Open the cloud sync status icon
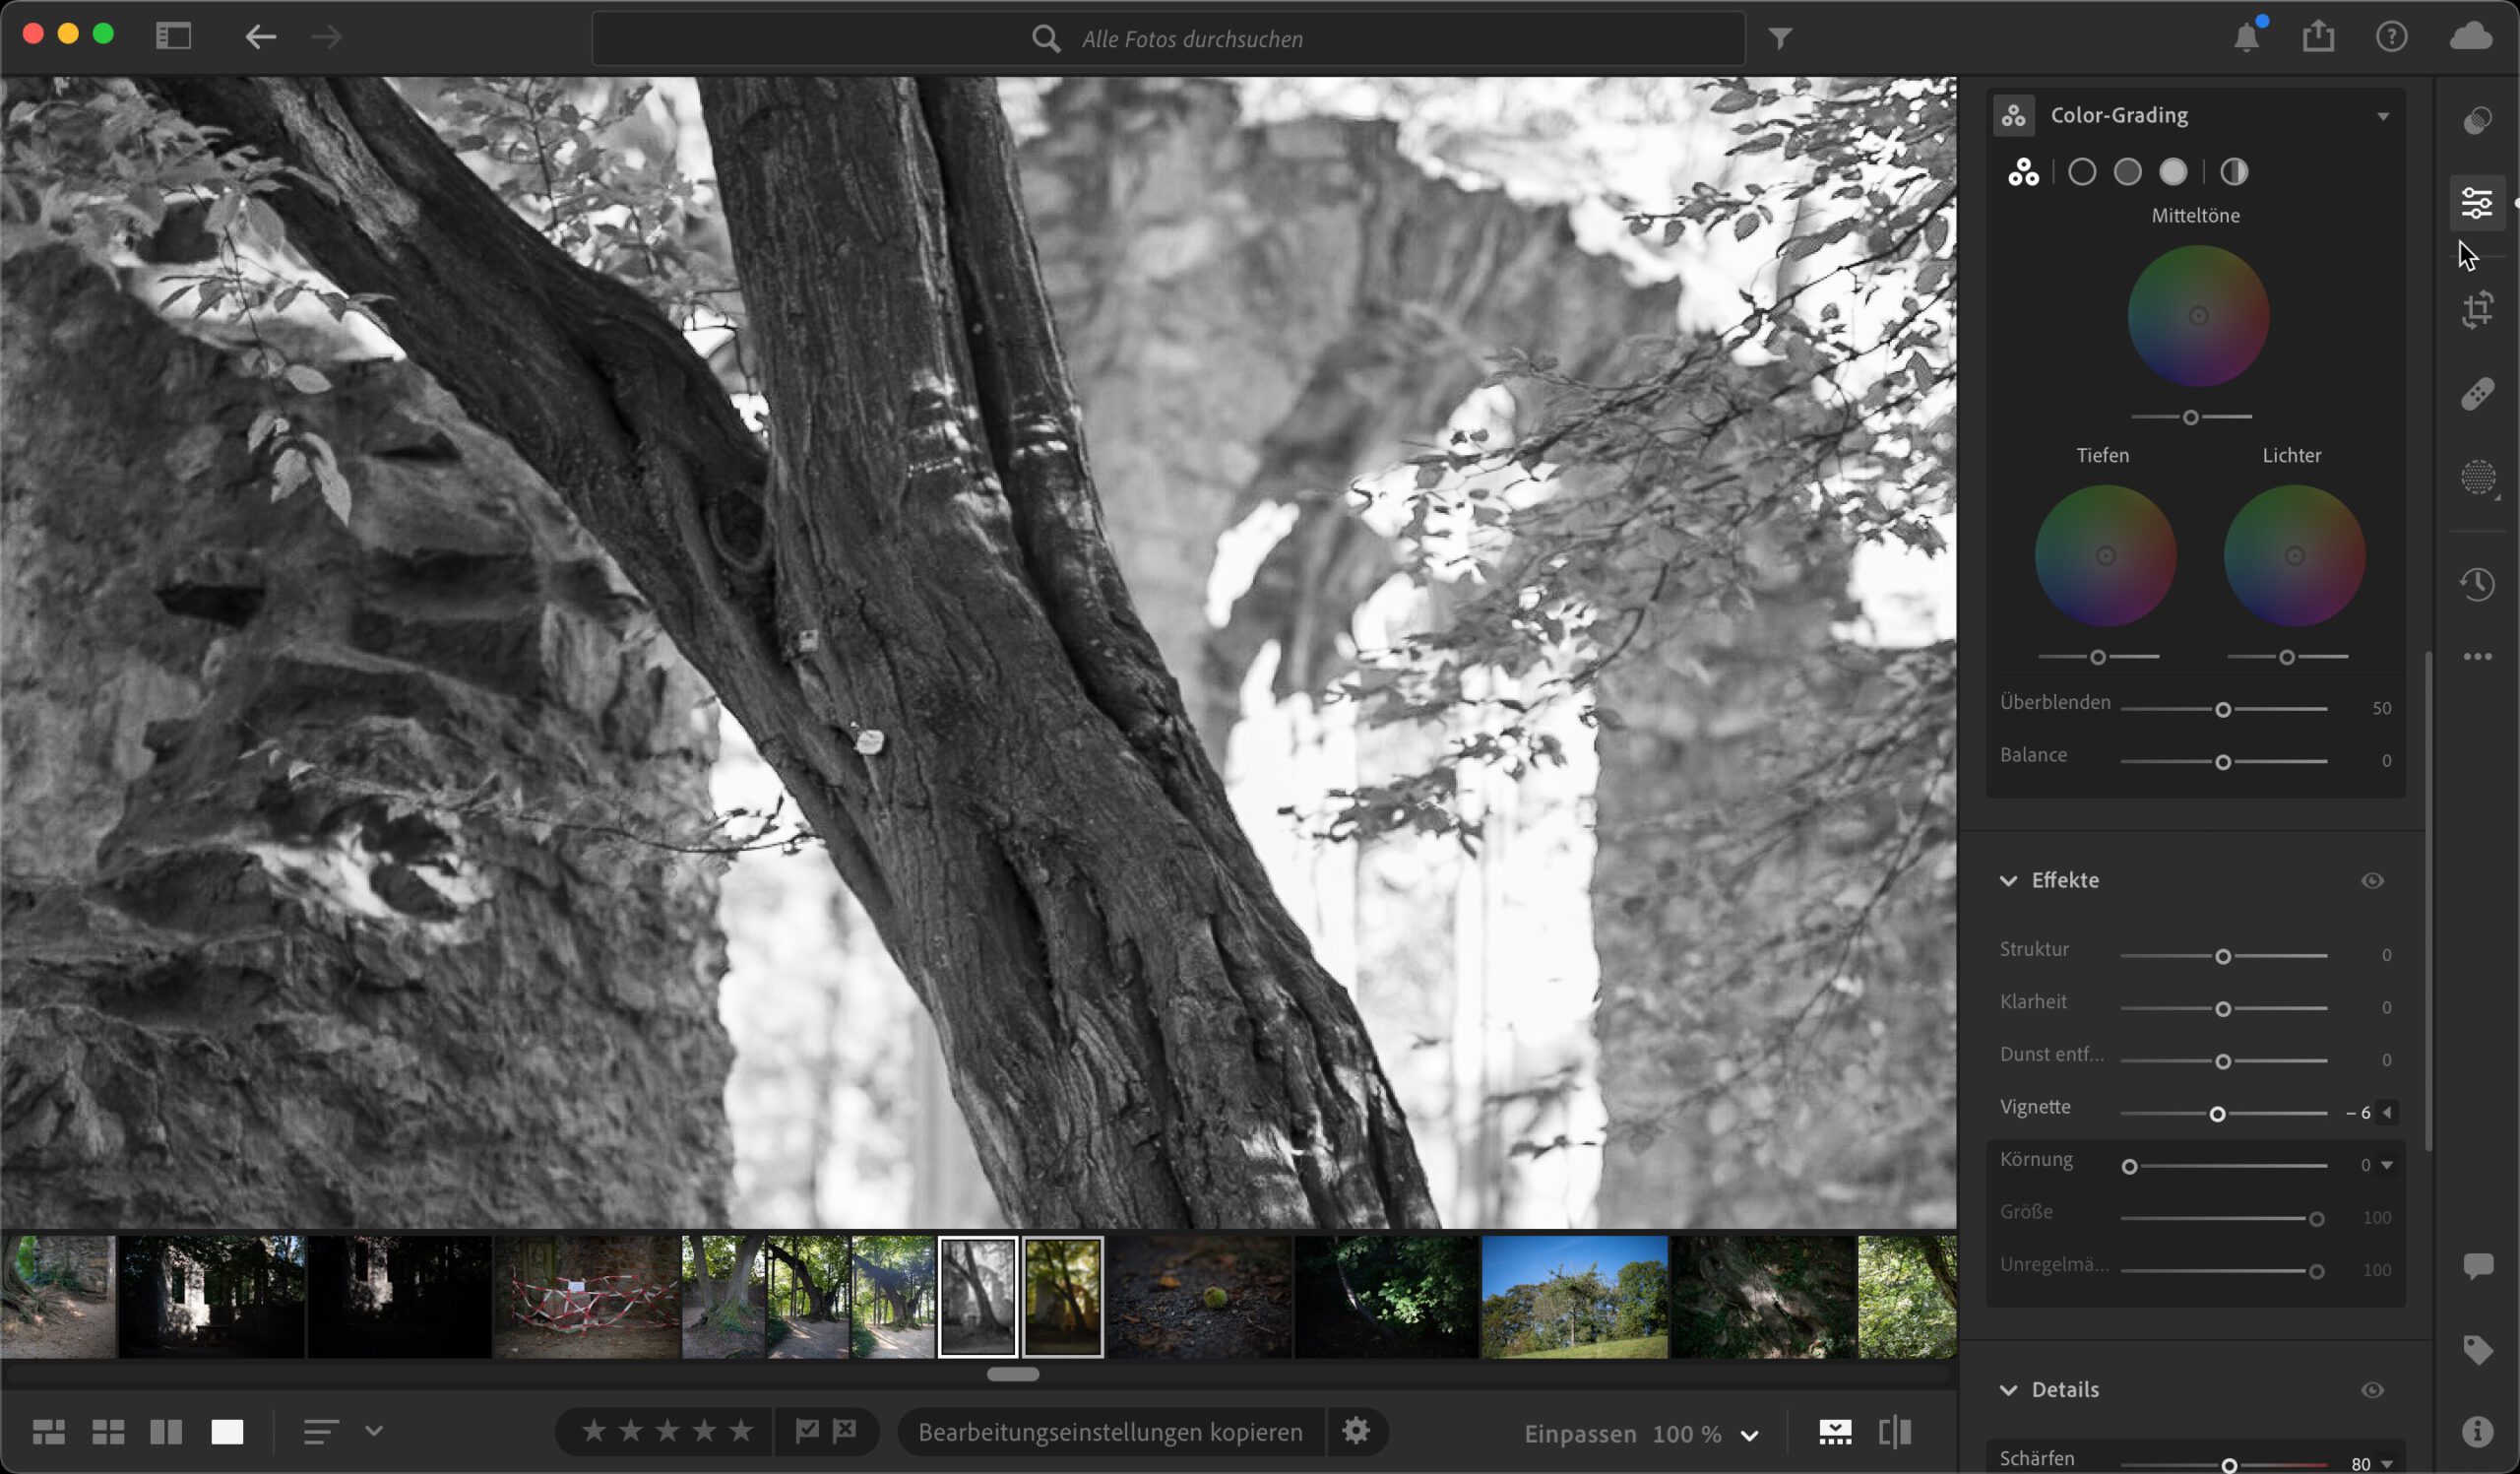 coord(2471,37)
